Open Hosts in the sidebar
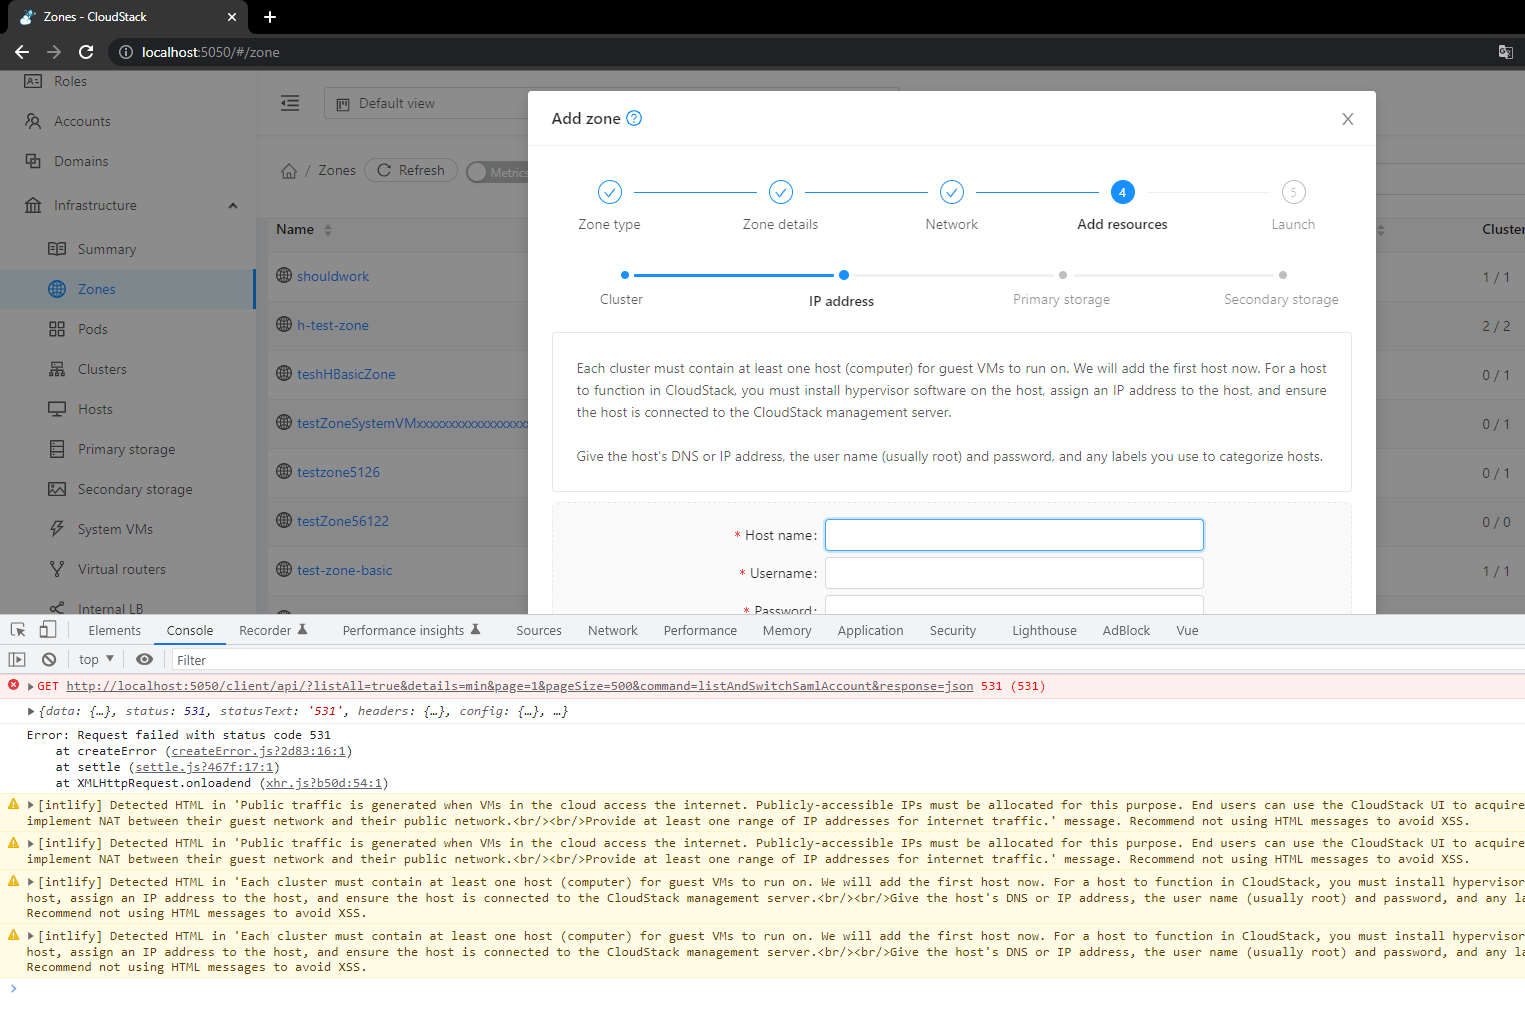This screenshot has width=1525, height=1012. tap(95, 409)
